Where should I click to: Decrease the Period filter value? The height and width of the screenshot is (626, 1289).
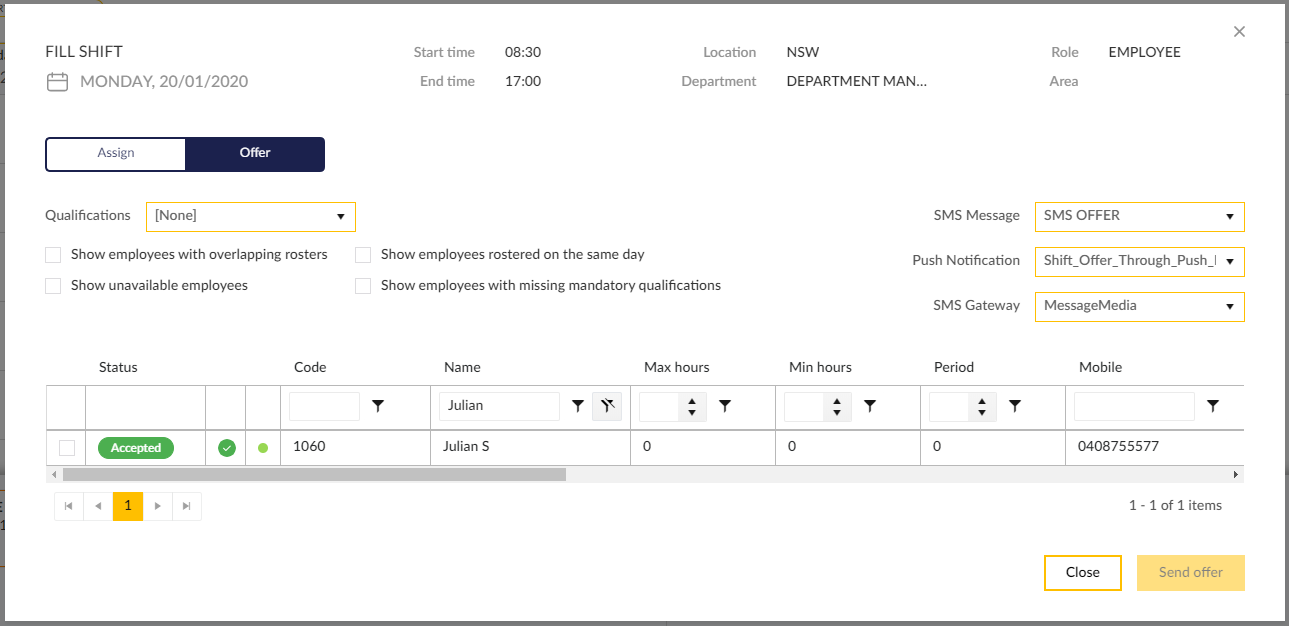click(x=982, y=413)
